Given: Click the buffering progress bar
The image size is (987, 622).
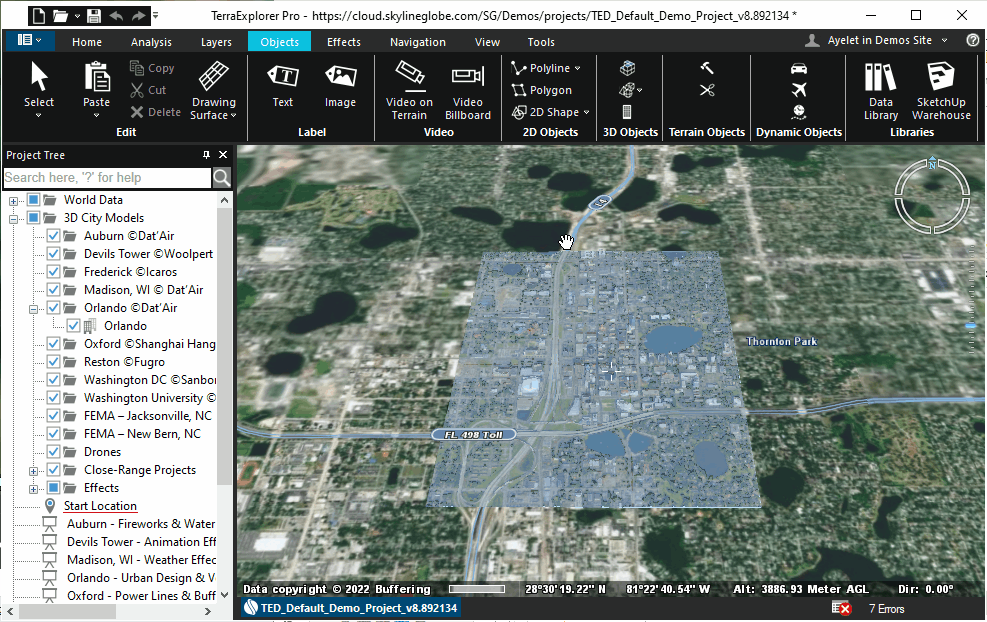Looking at the screenshot, I should [477, 589].
